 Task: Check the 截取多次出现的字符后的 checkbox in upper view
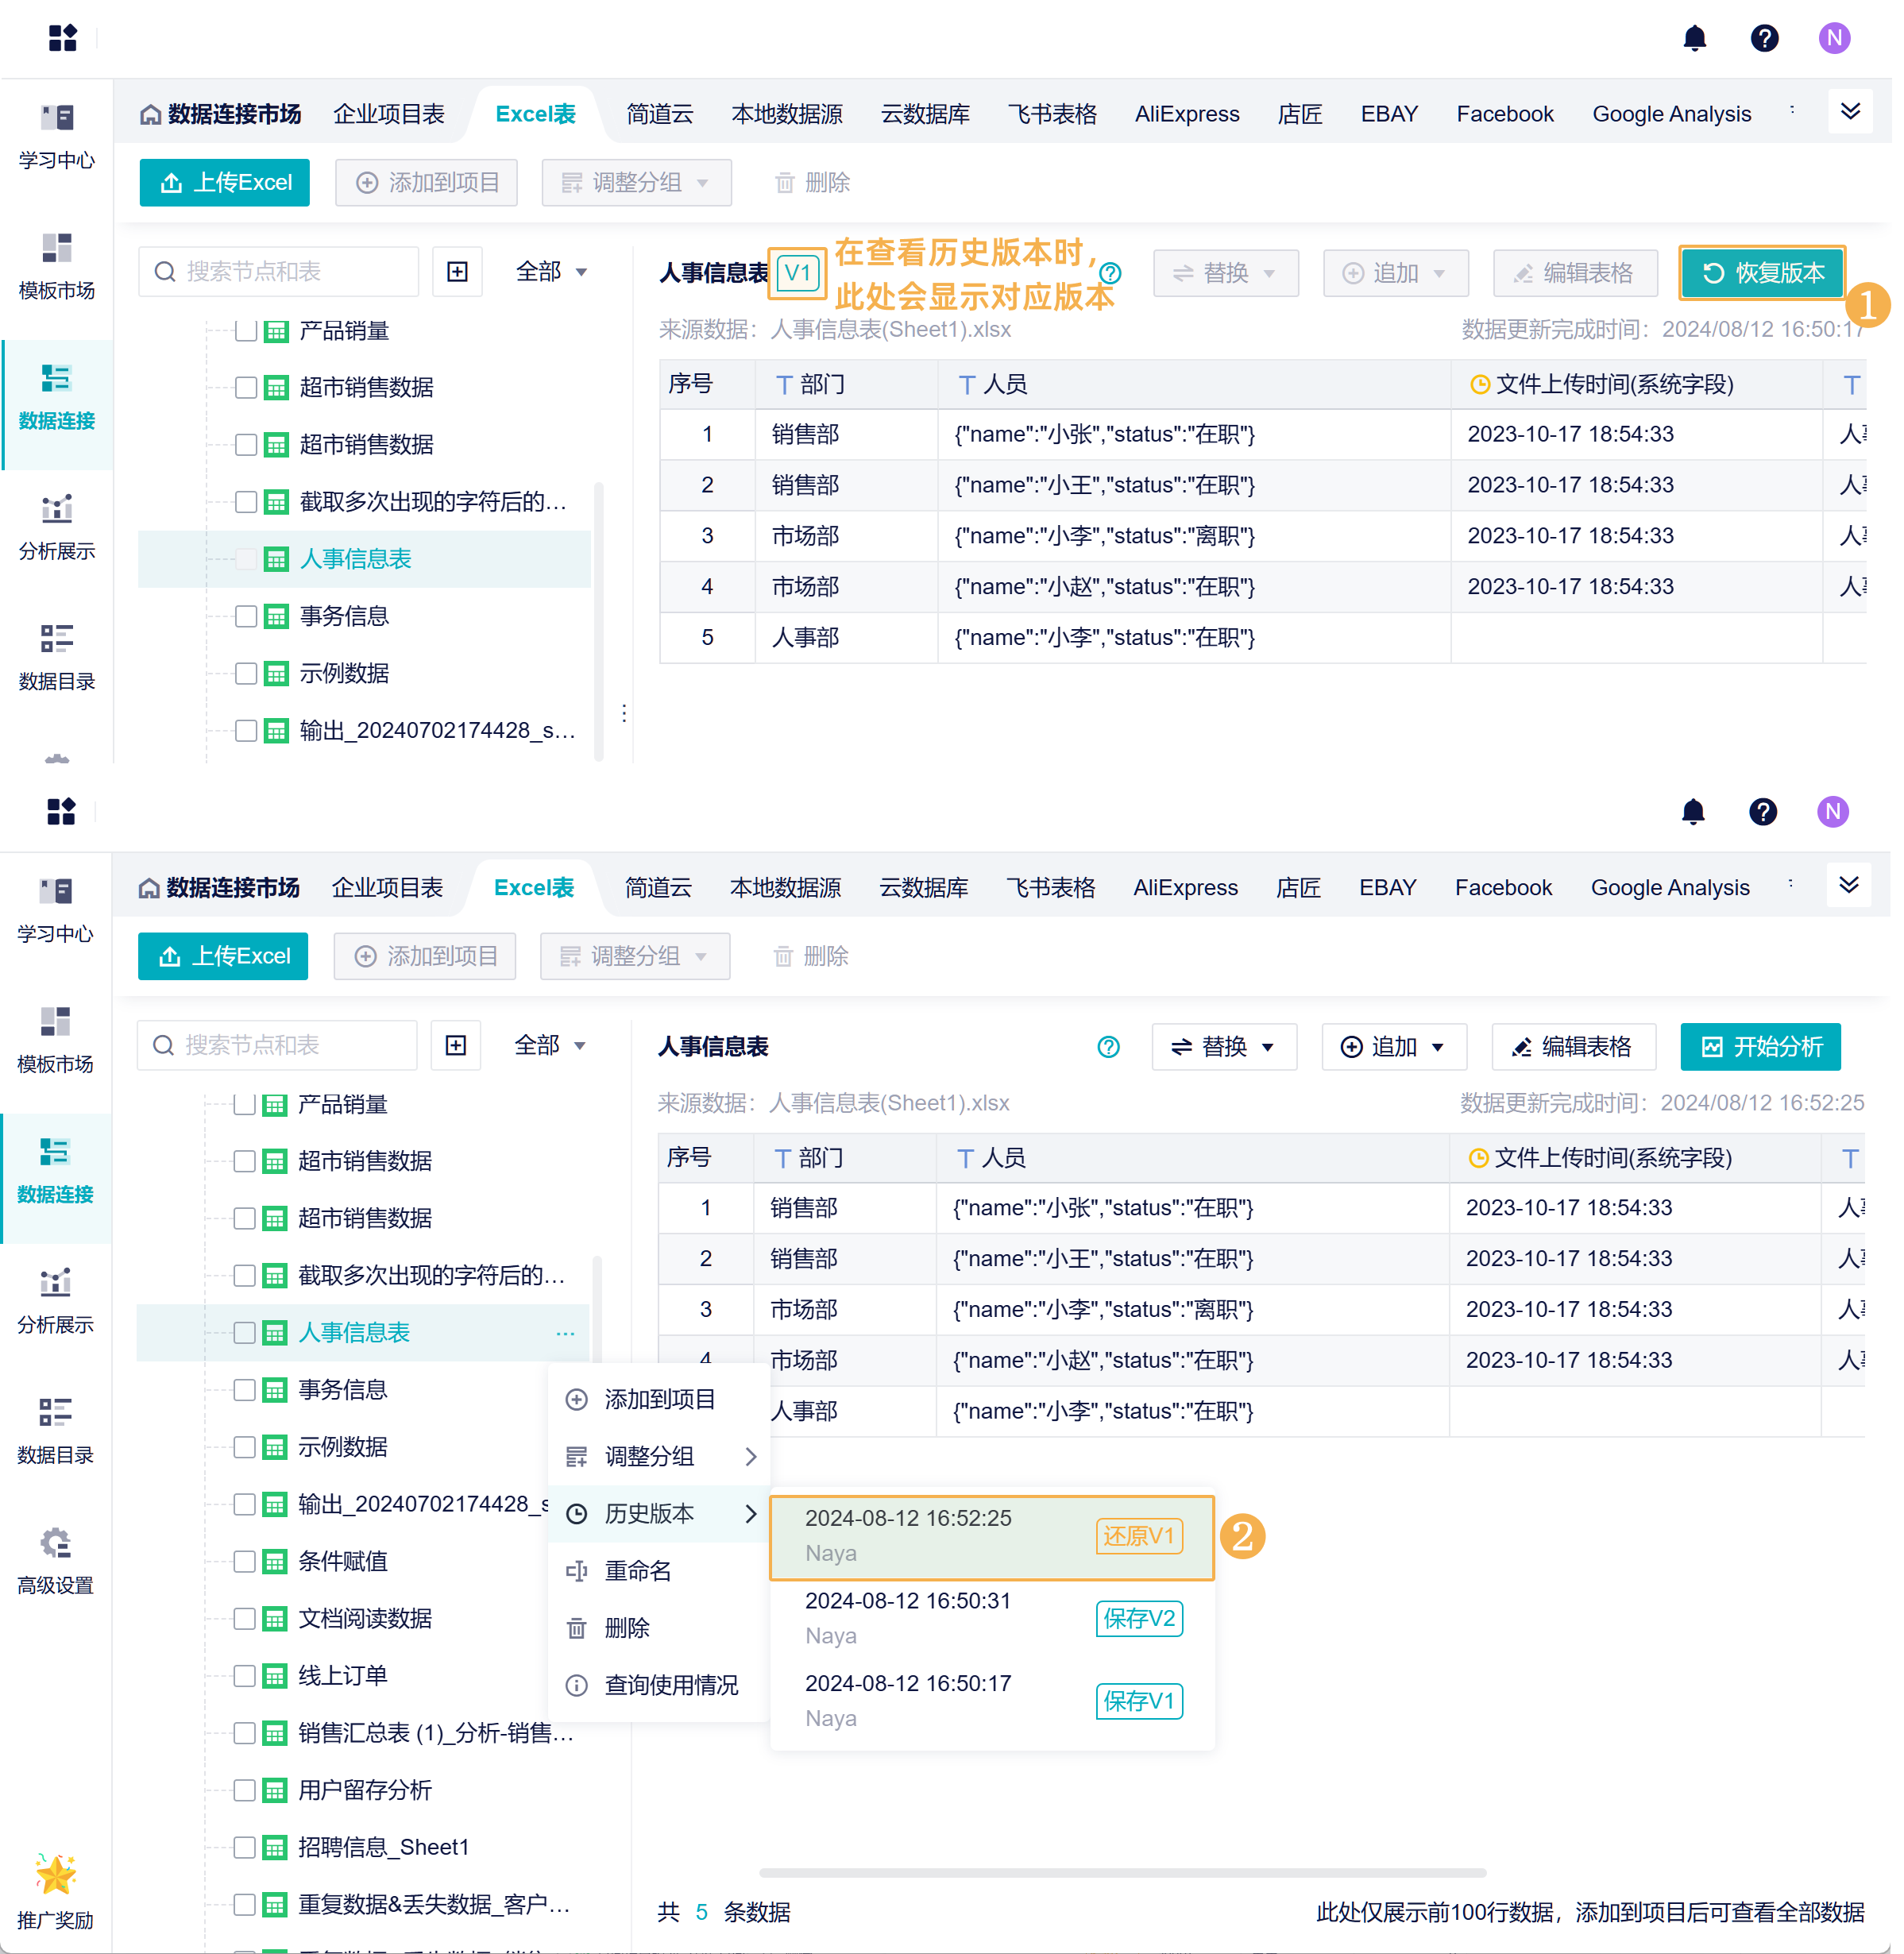click(x=246, y=501)
